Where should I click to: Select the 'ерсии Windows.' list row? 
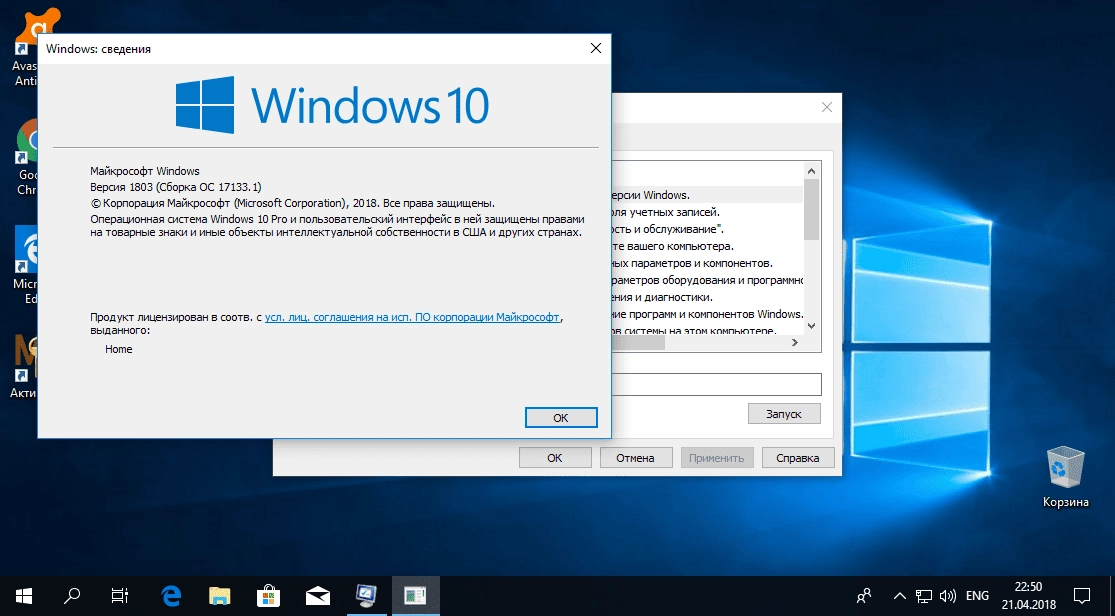(x=707, y=195)
